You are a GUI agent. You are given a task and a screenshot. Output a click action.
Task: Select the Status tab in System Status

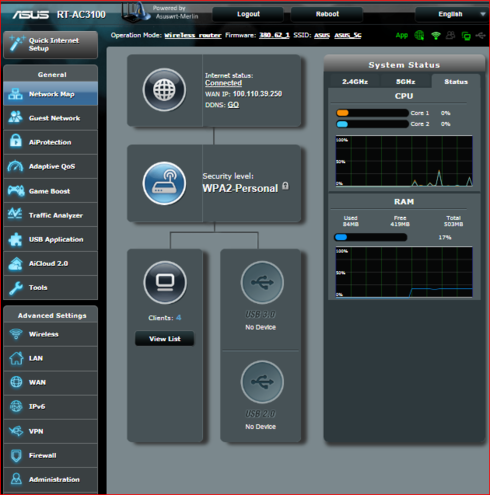456,82
